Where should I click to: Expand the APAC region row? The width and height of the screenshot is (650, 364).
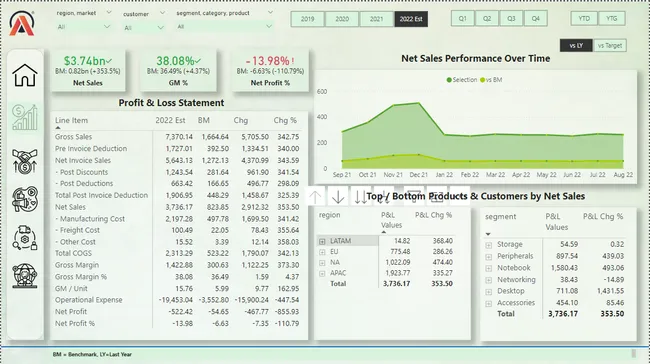click(x=322, y=274)
